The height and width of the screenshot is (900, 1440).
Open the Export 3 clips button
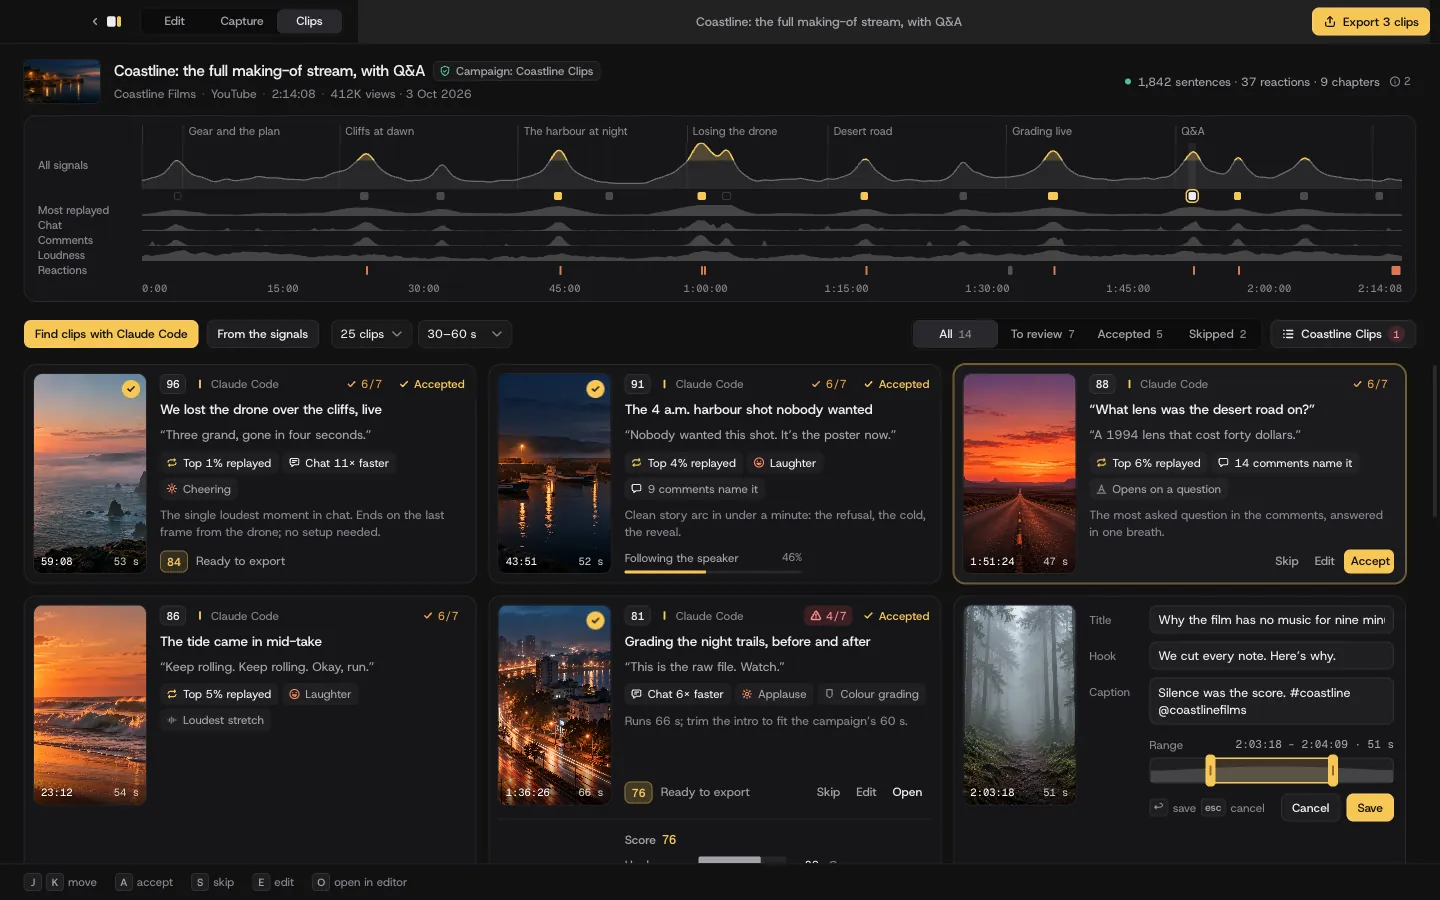click(x=1371, y=22)
